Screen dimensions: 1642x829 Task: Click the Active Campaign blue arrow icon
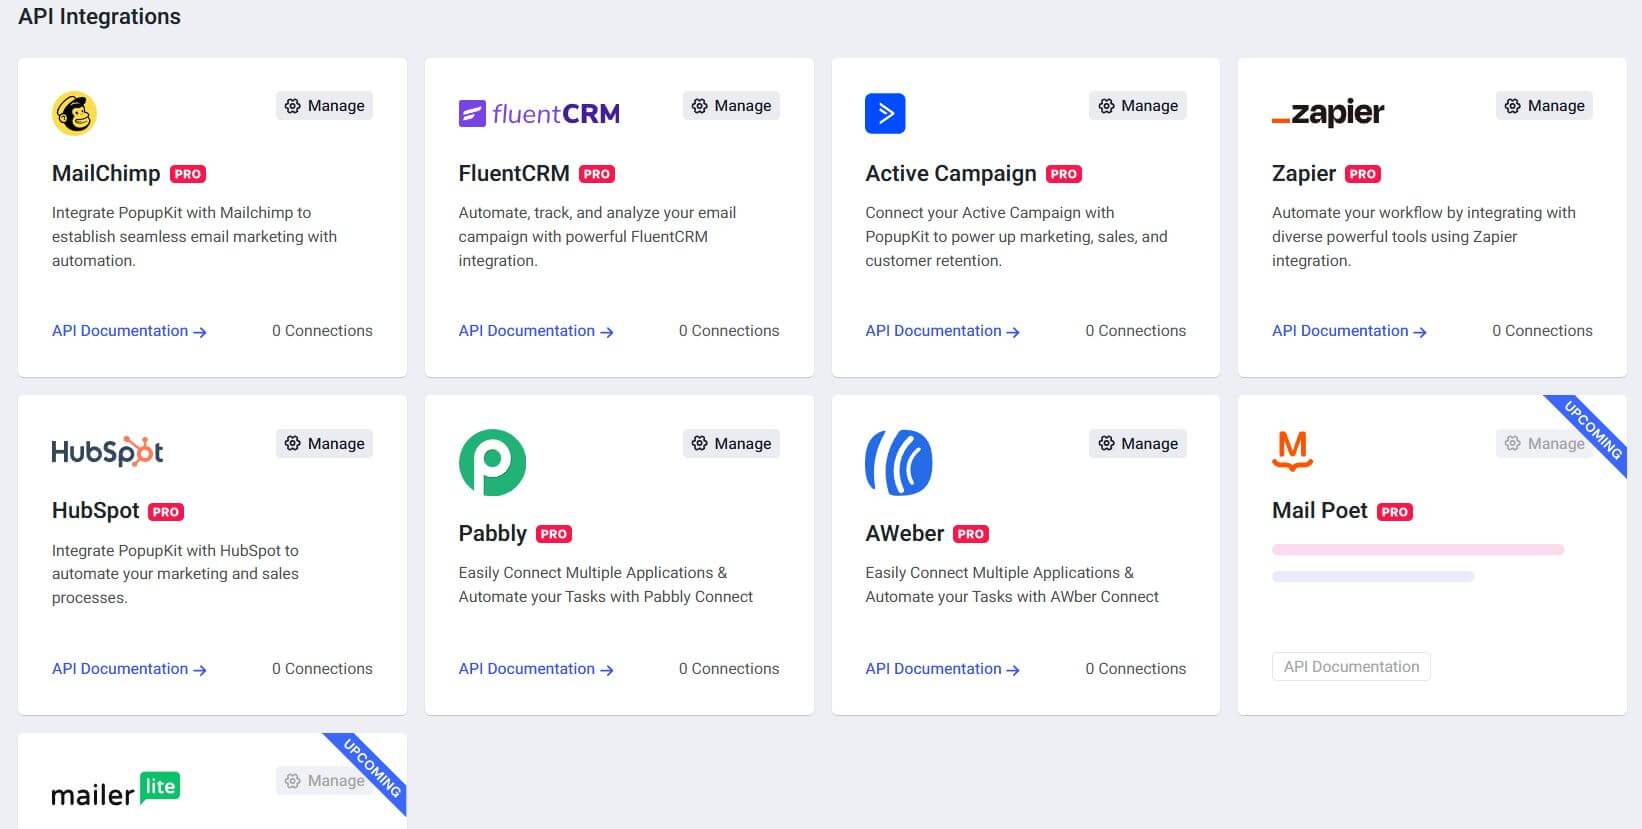click(x=885, y=114)
